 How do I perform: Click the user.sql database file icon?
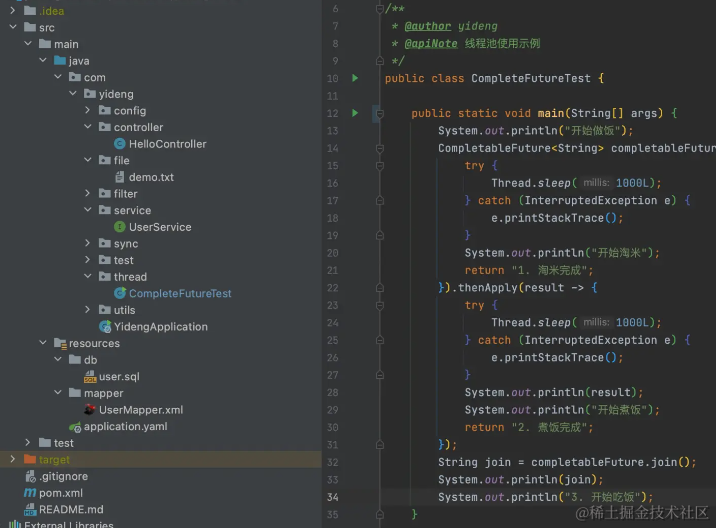pos(90,377)
